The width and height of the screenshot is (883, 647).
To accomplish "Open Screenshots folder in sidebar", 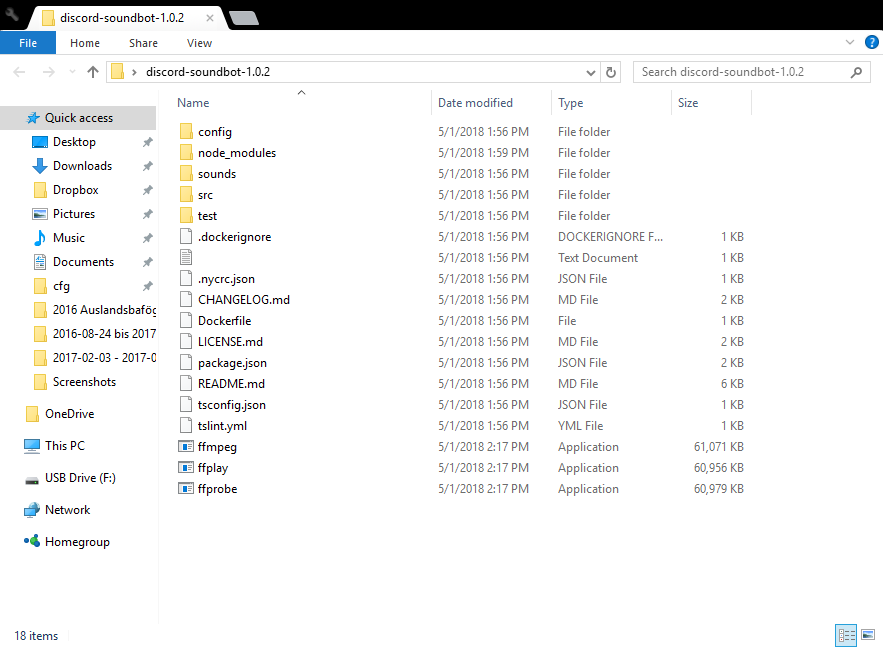I will (84, 382).
